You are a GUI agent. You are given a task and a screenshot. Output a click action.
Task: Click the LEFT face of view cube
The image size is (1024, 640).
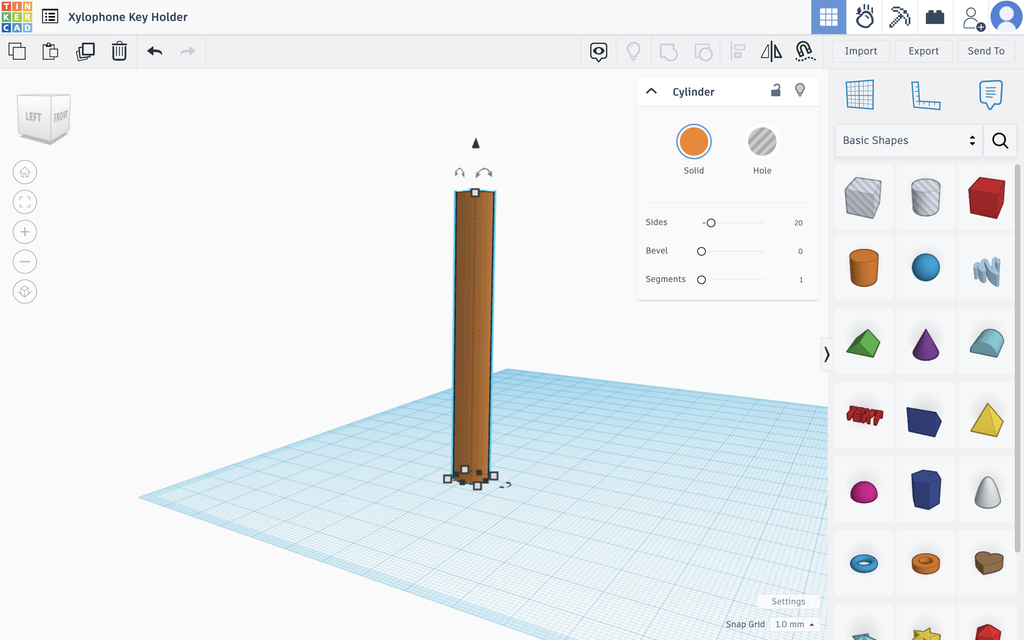[x=33, y=117]
